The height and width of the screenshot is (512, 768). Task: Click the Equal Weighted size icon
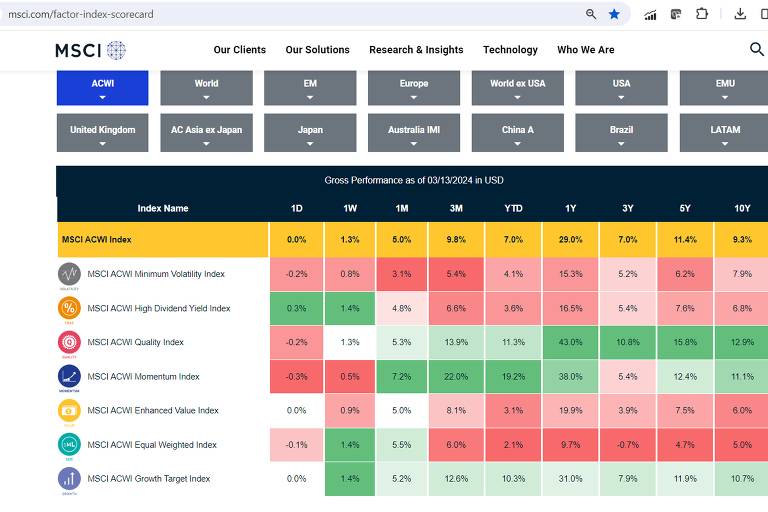pyautogui.click(x=69, y=444)
